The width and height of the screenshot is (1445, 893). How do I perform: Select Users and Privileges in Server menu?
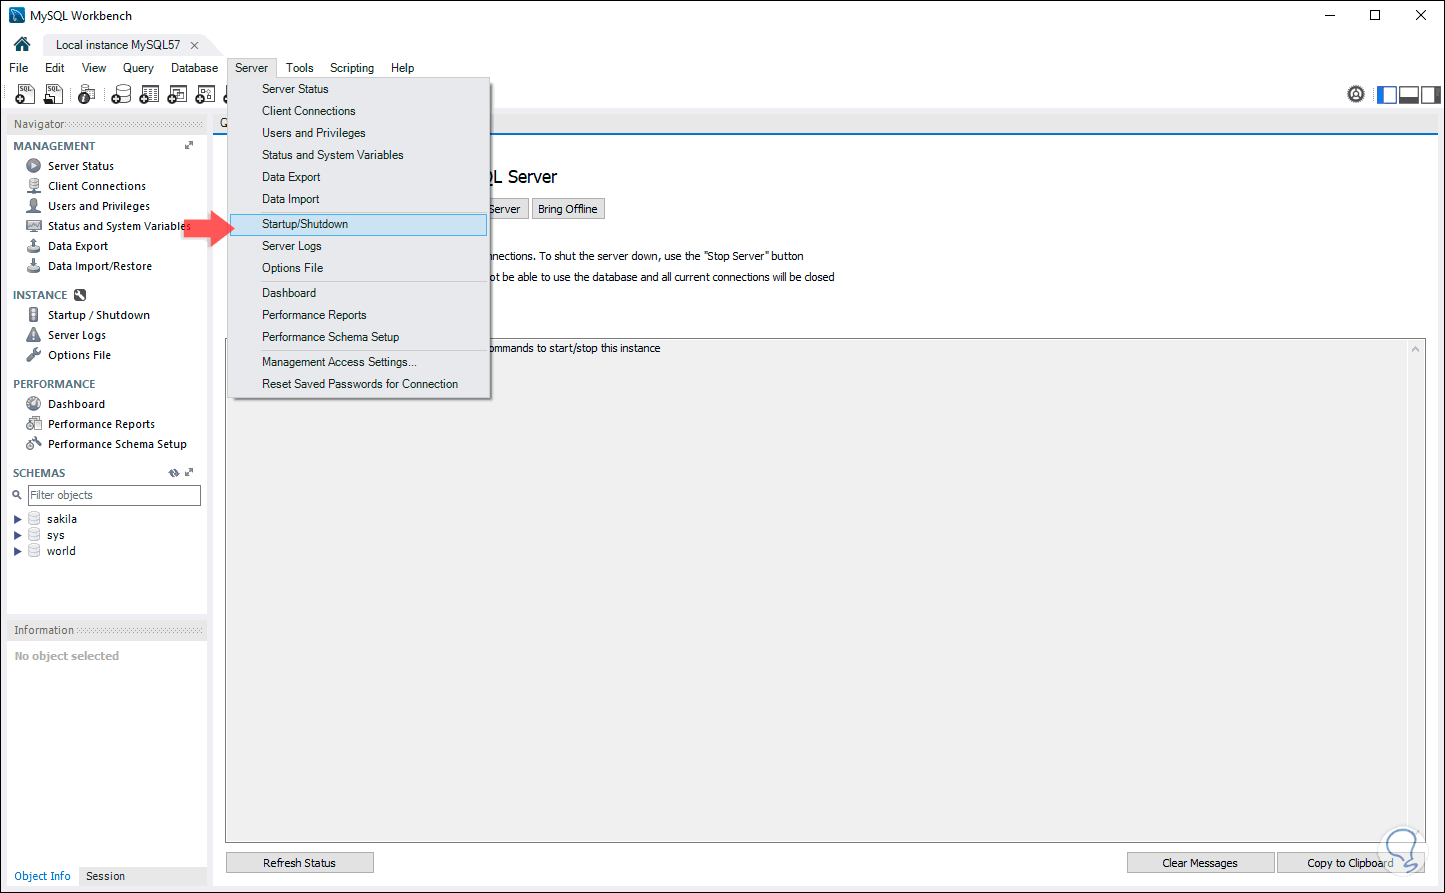[359, 133]
